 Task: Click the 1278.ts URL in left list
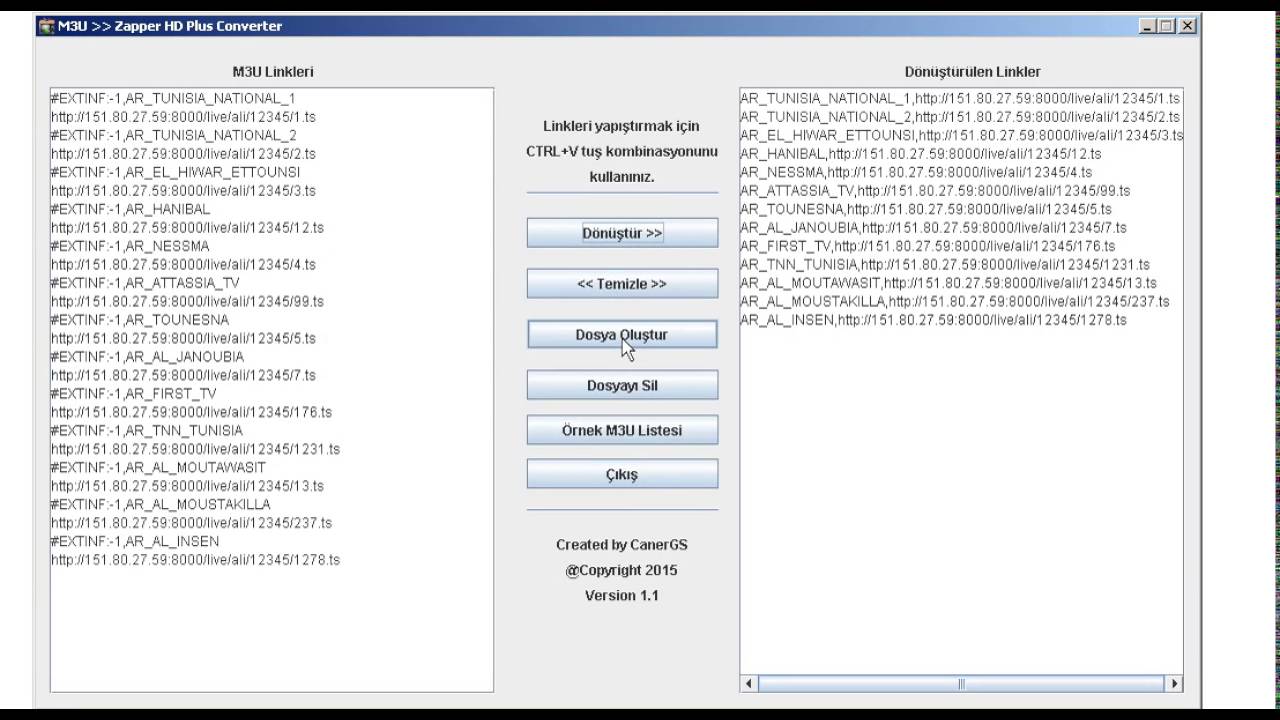(x=195, y=560)
